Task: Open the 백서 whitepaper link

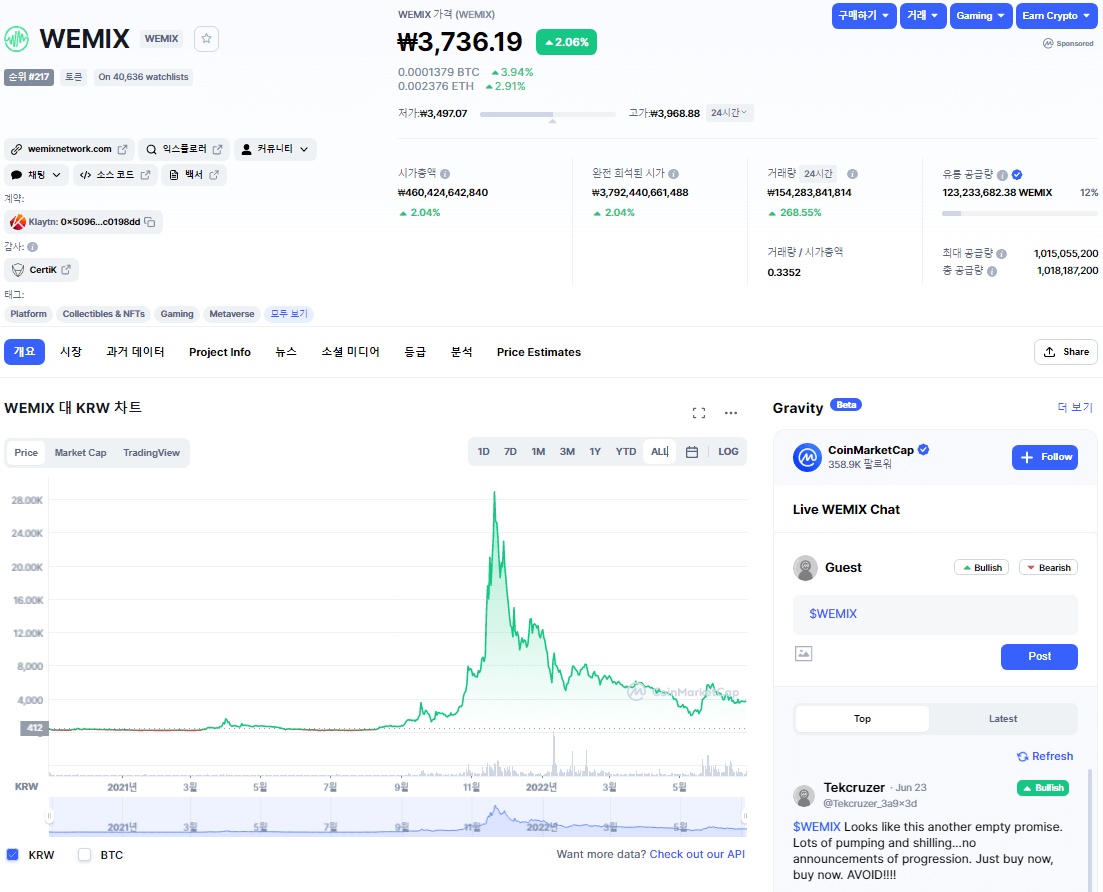Action: [x=194, y=174]
